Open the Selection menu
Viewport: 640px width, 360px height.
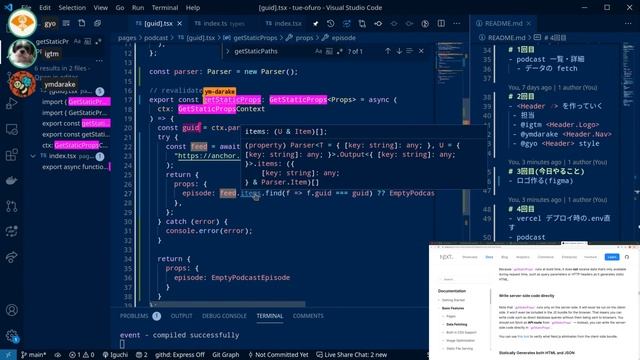(72, 7)
